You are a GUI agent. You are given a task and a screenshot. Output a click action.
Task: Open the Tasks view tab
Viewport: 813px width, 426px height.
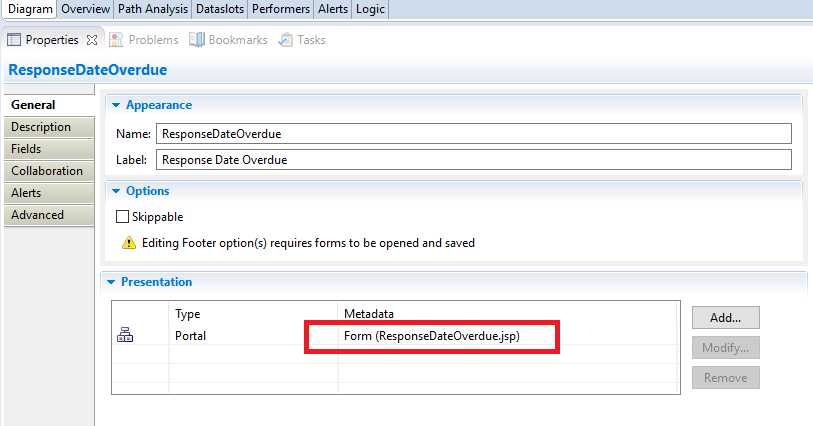[x=302, y=40]
